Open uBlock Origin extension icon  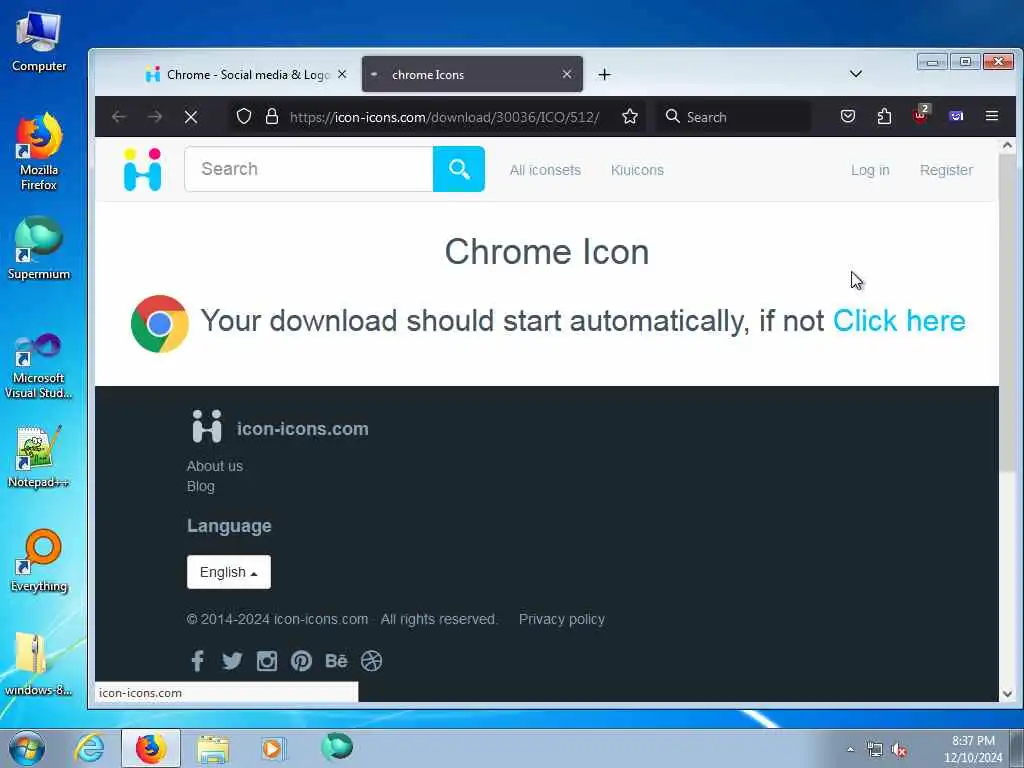coord(921,116)
